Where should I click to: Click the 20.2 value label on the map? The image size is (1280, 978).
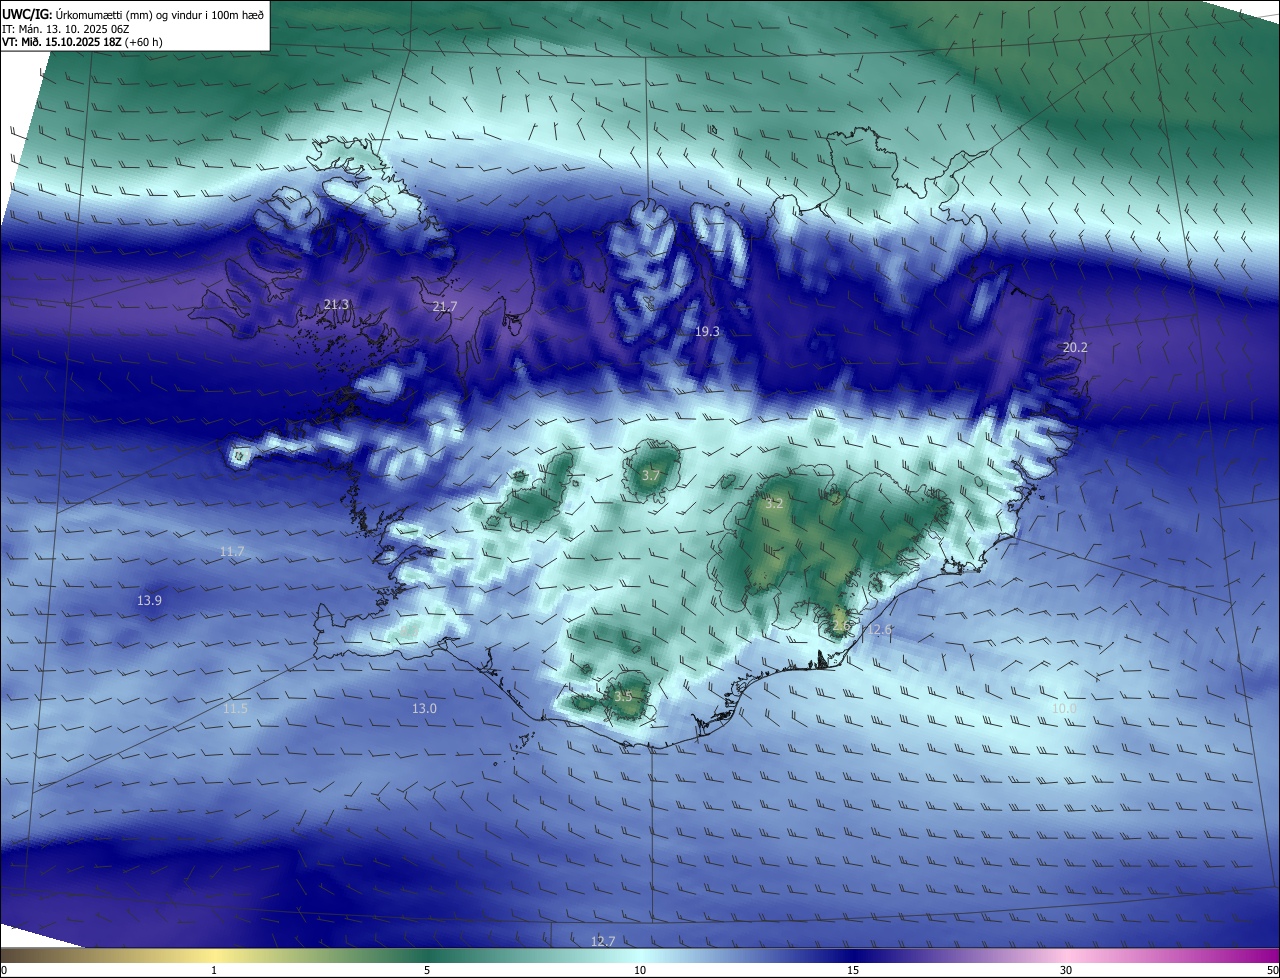[x=1075, y=347]
